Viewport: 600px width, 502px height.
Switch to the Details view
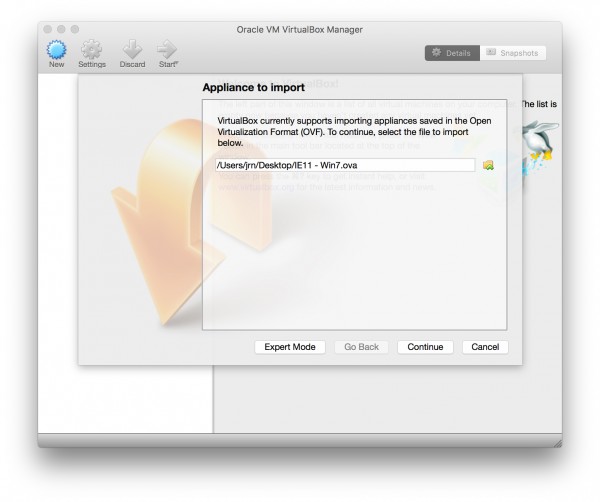click(x=452, y=53)
